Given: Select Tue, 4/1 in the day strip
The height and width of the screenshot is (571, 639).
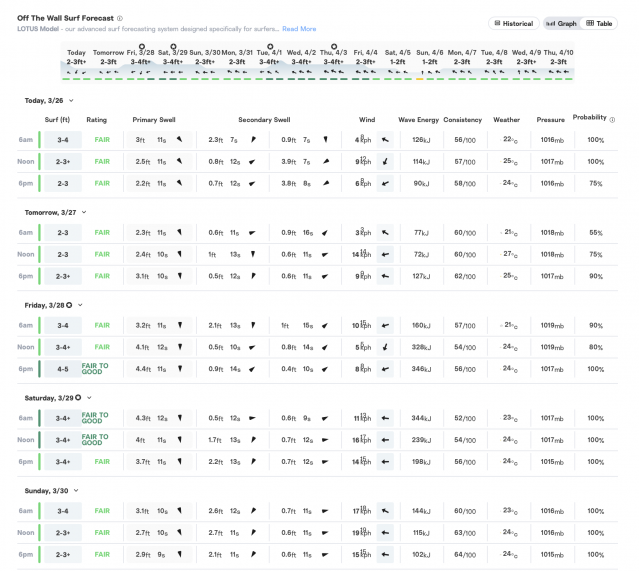Looking at the screenshot, I should (269, 63).
